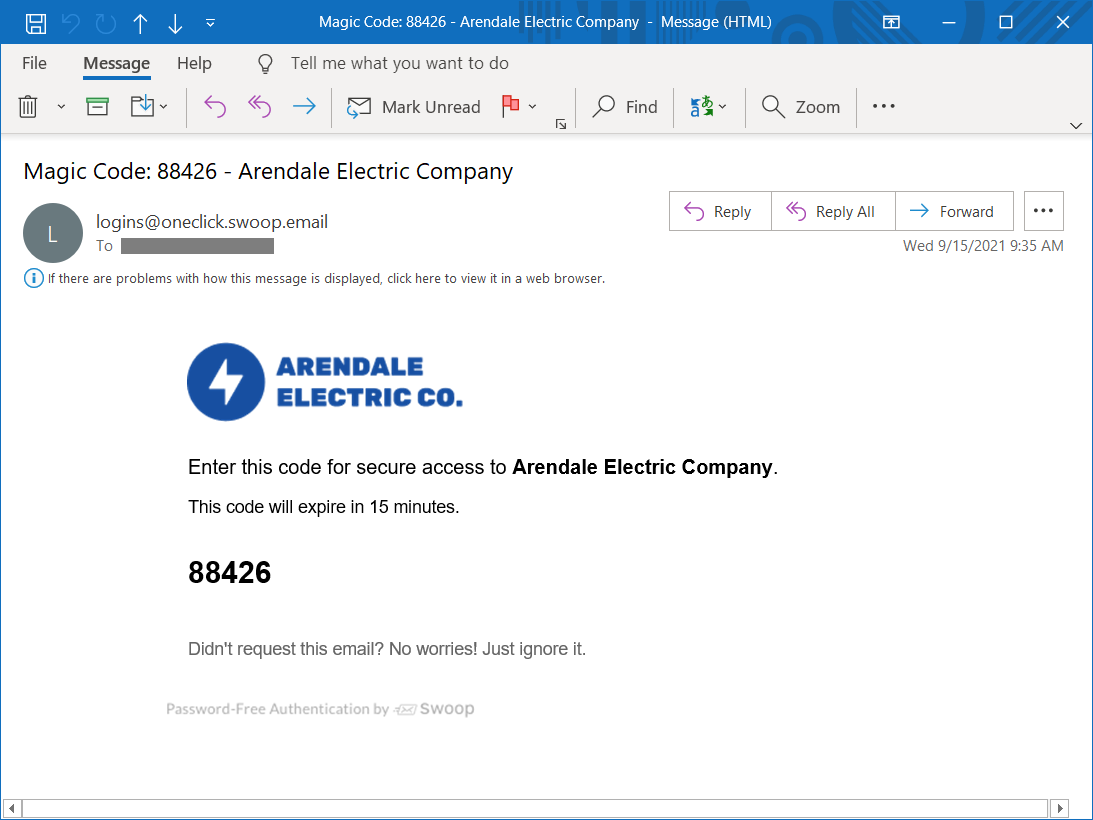
Task: Open Customize Quick Access Toolbar dropdown
Action: pos(210,23)
